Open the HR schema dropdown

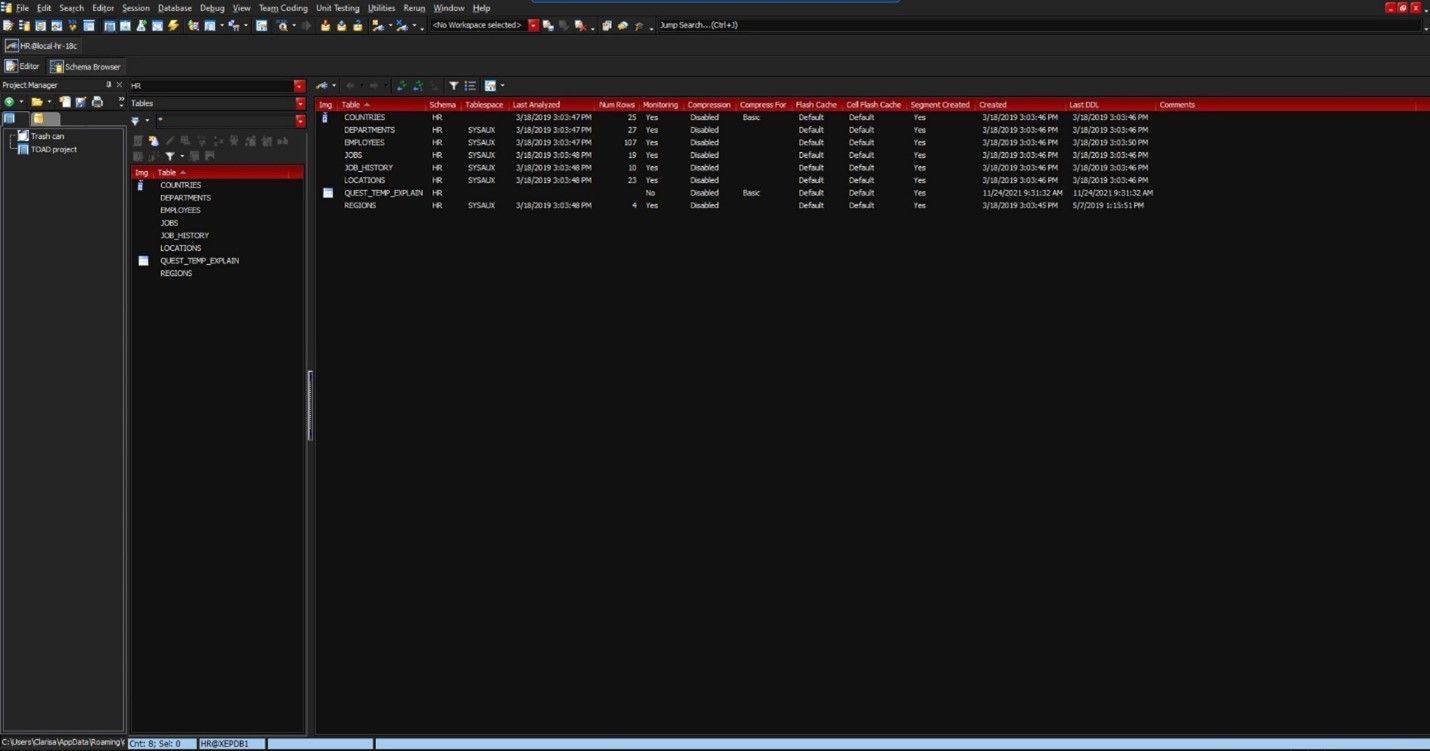(x=300, y=86)
